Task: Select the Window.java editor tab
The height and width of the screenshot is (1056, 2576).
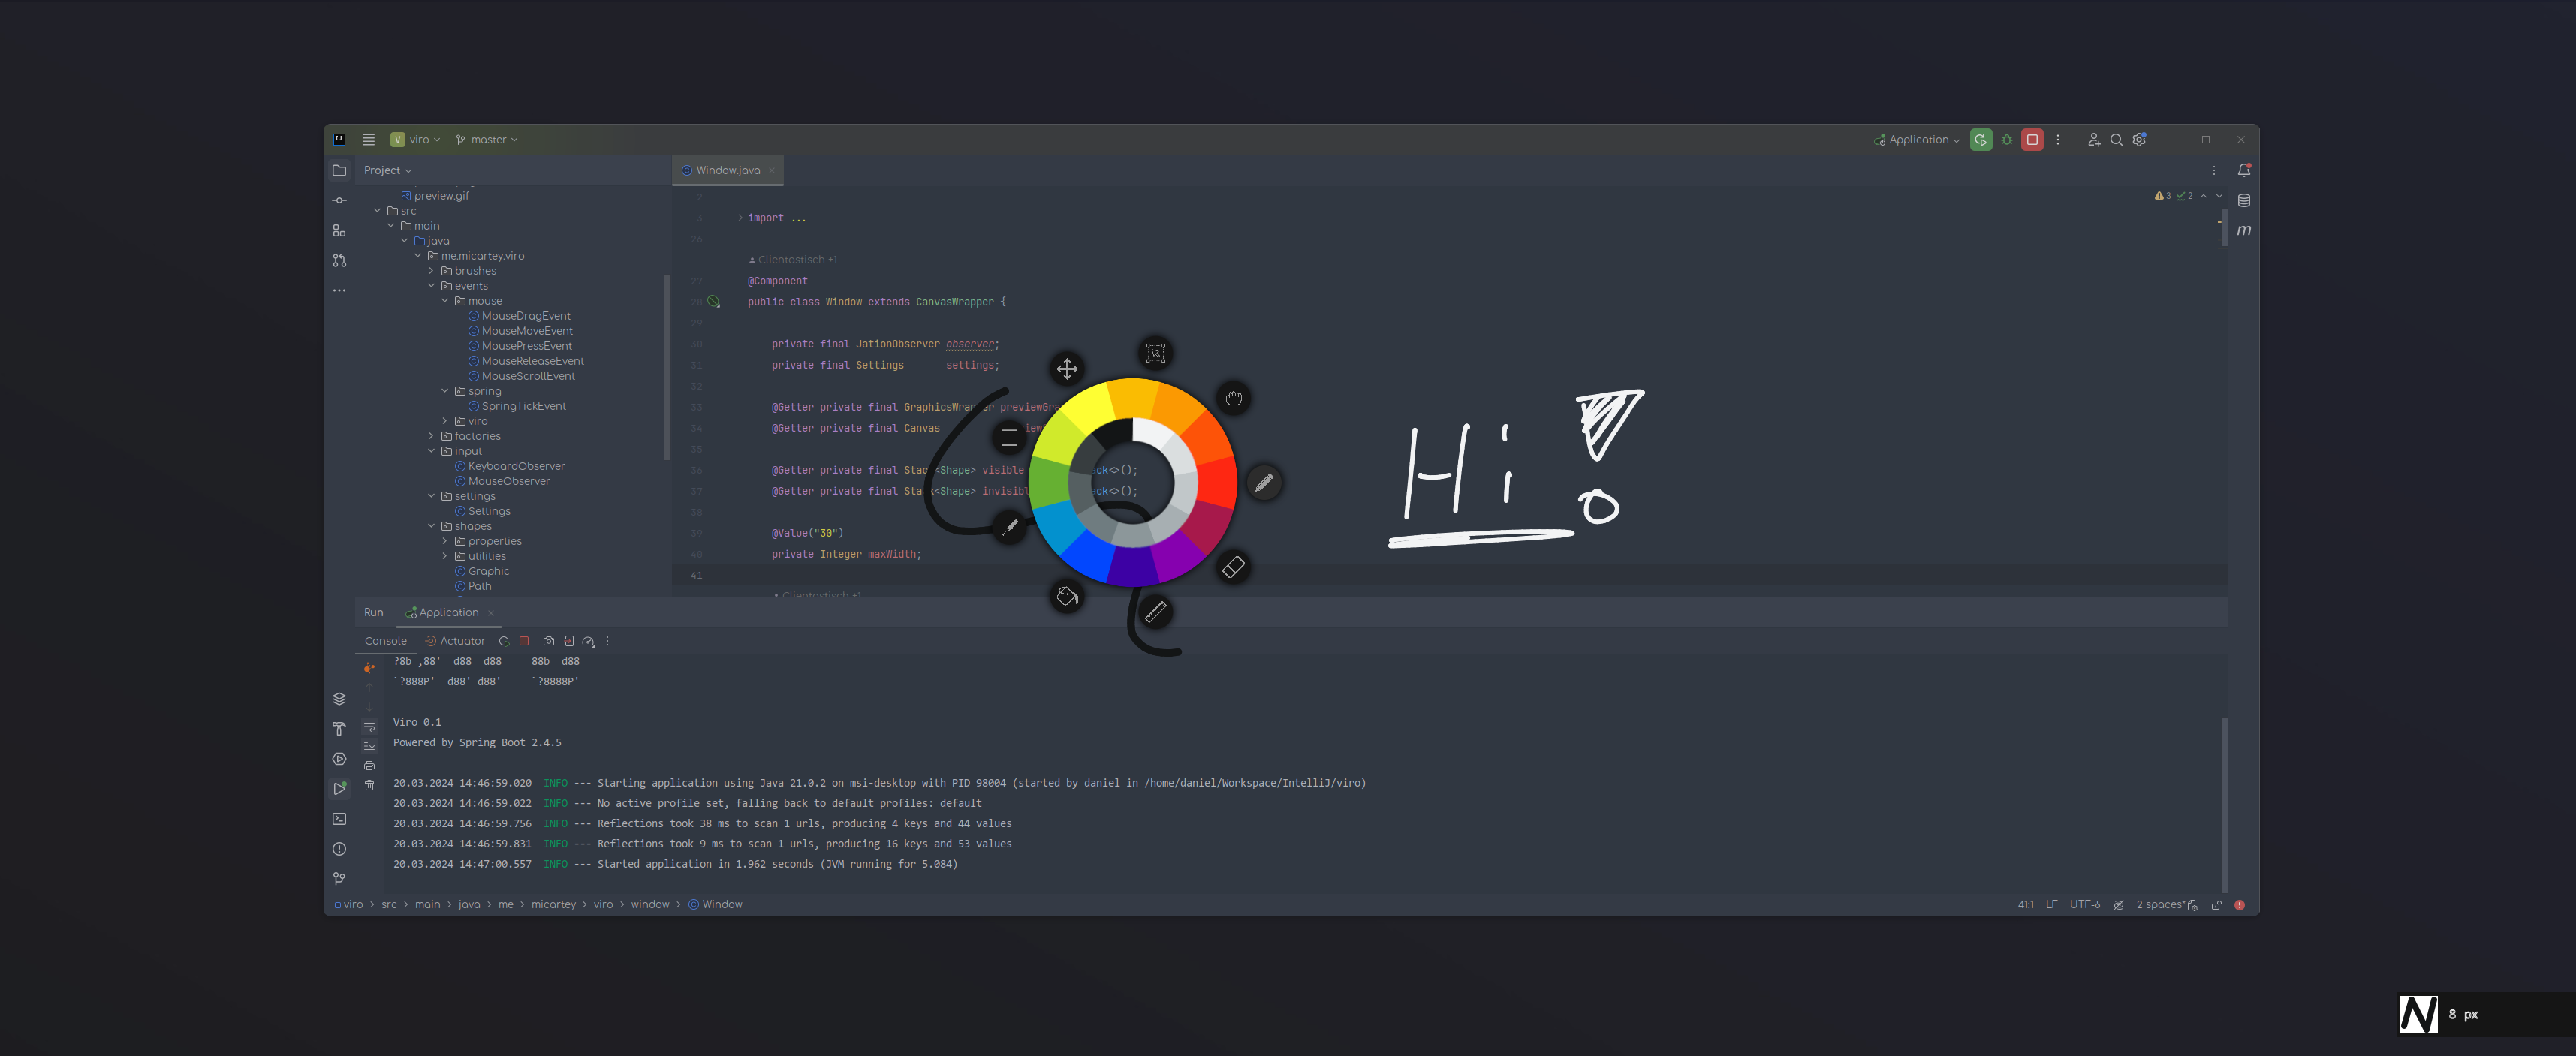Action: click(727, 170)
